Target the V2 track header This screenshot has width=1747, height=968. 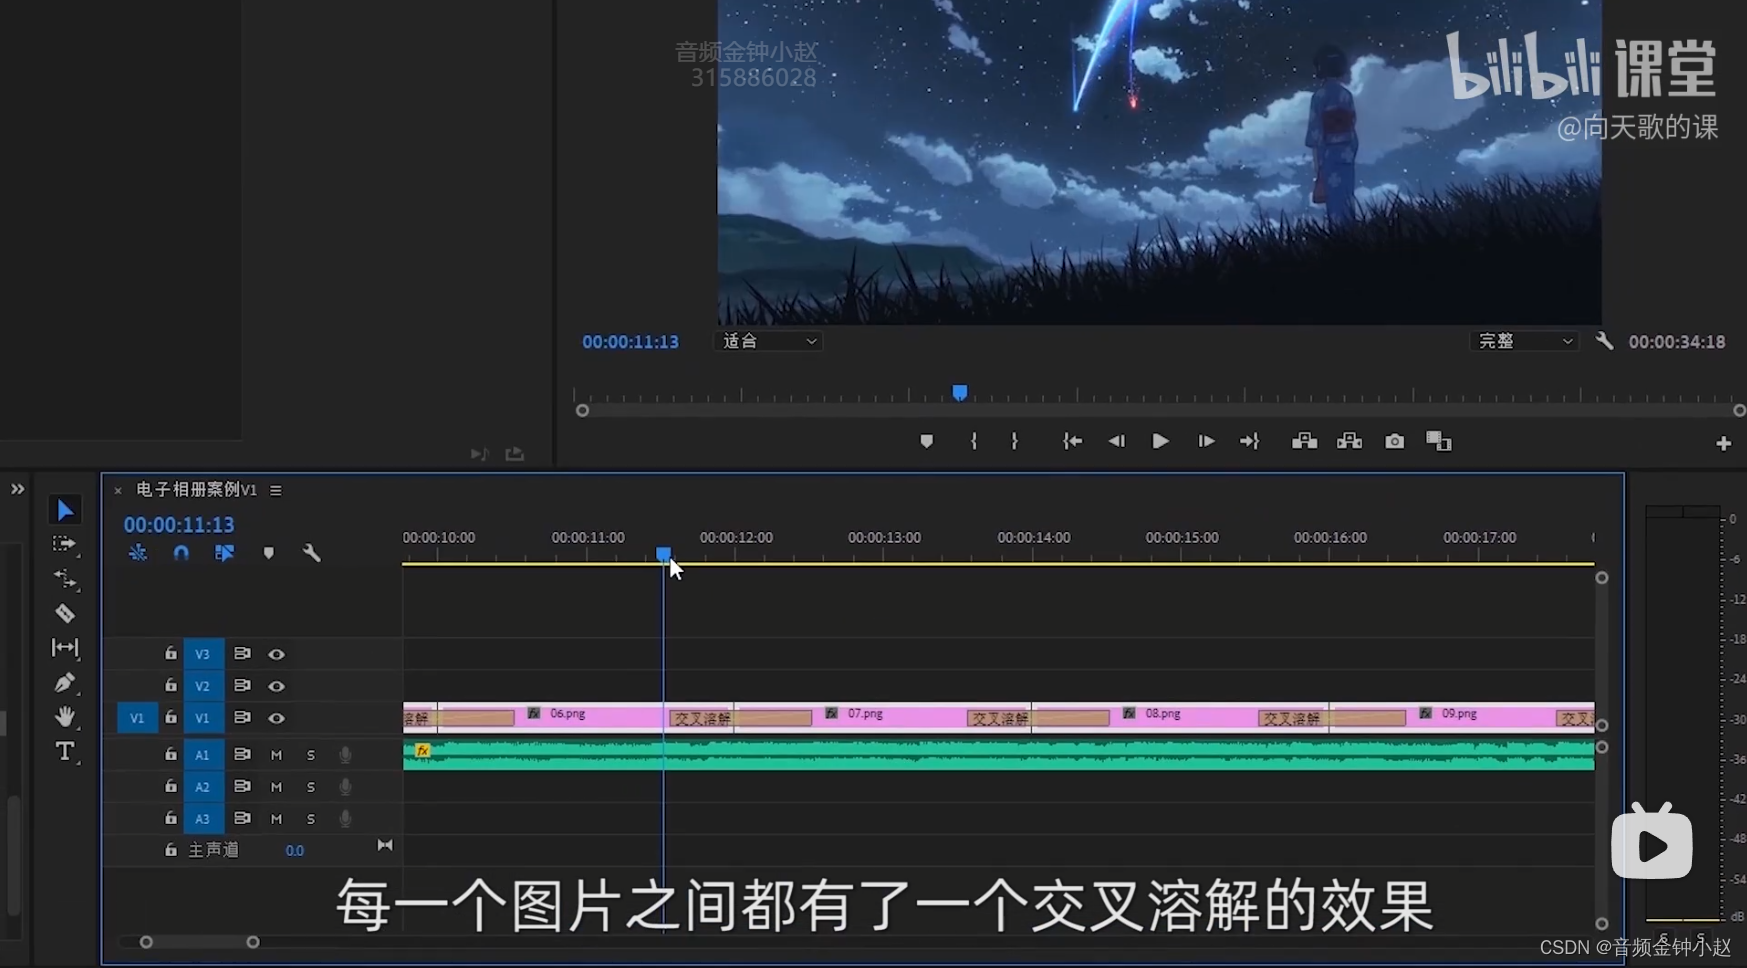(x=203, y=686)
